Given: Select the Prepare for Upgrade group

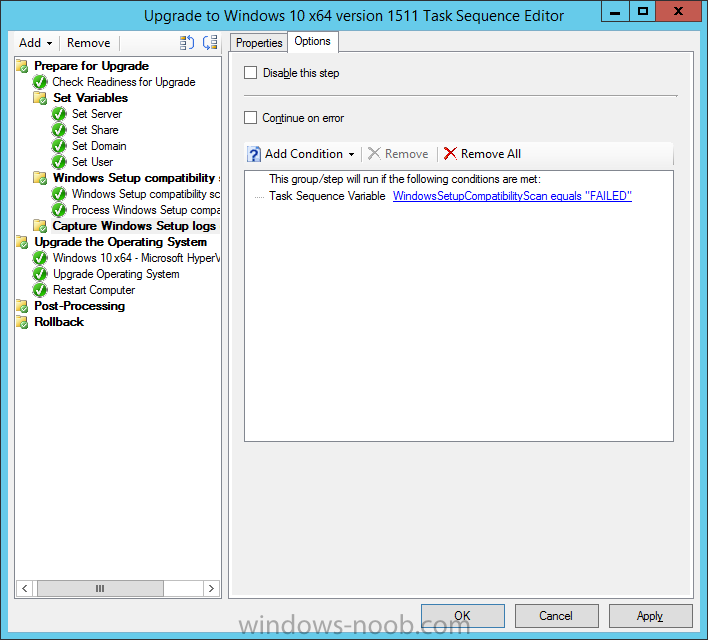Looking at the screenshot, I should [x=91, y=66].
